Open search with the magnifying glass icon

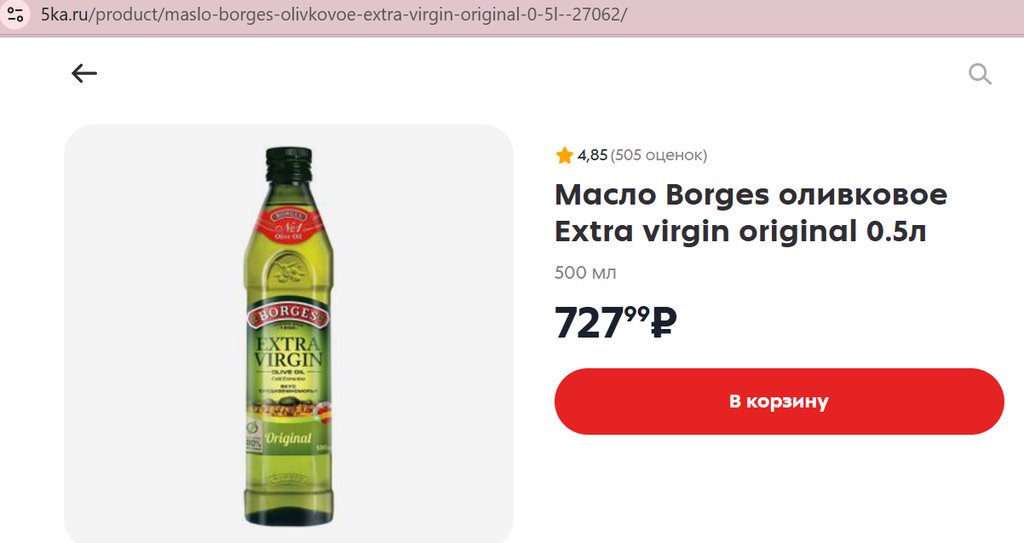click(980, 74)
